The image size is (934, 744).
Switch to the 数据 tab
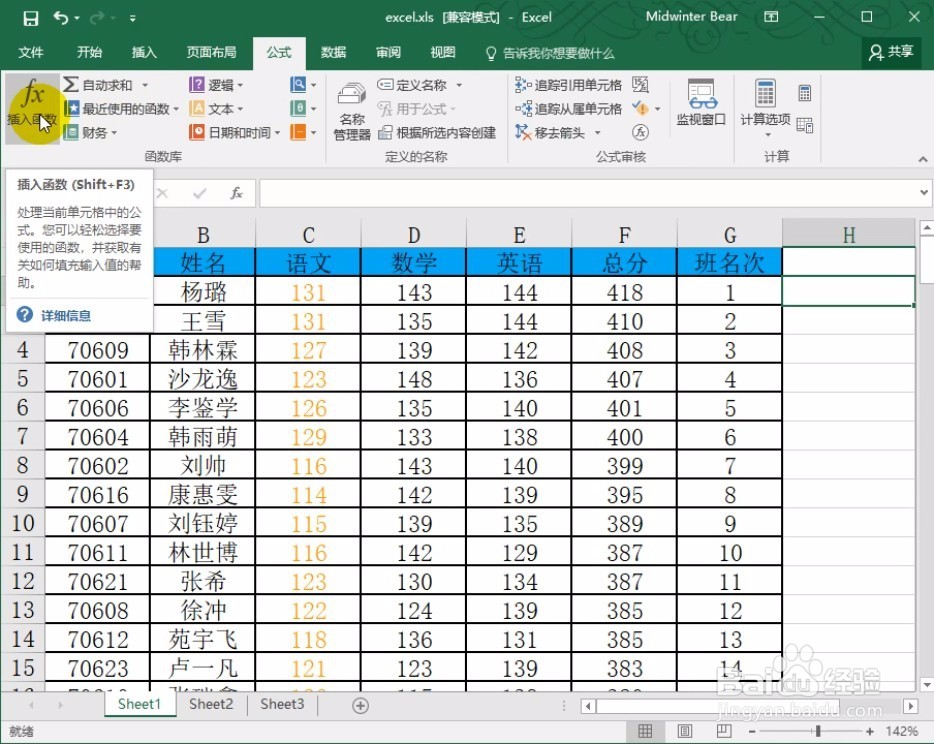click(x=334, y=52)
